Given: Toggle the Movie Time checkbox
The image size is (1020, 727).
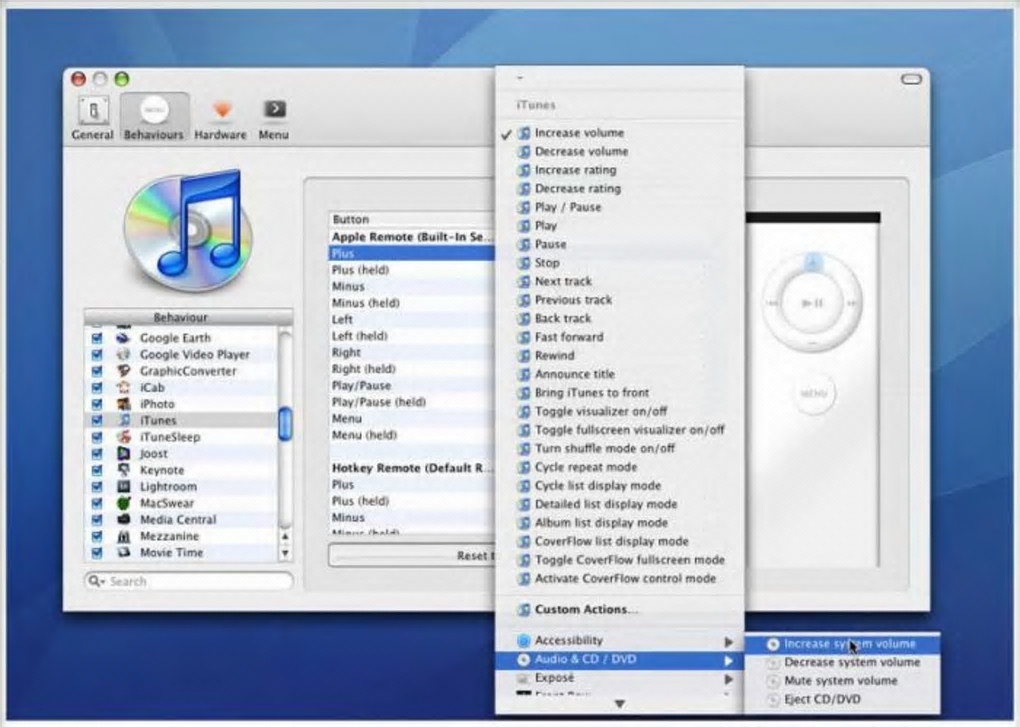Looking at the screenshot, I should (97, 553).
